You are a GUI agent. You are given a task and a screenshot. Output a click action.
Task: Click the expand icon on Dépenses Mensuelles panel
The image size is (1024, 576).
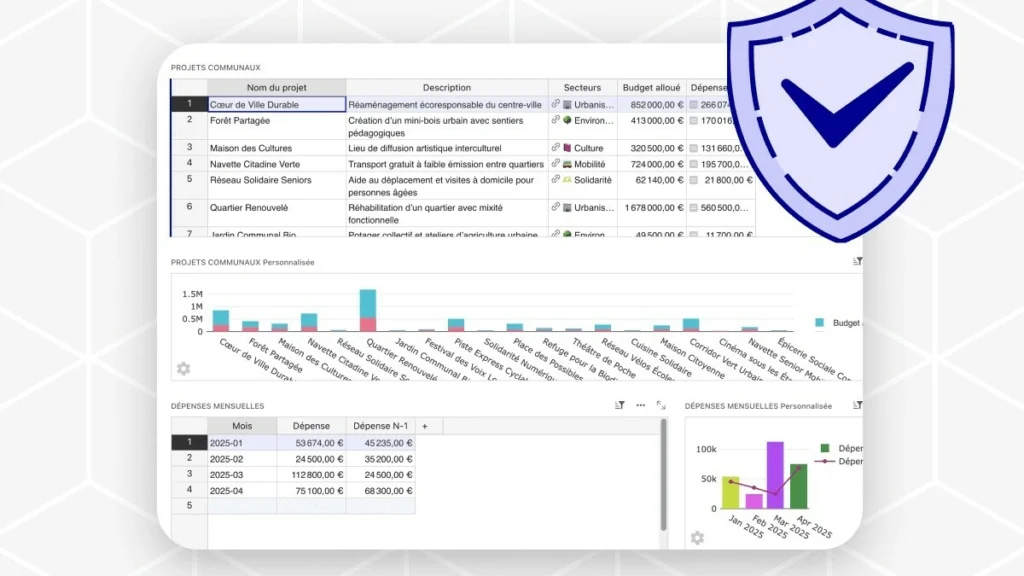click(662, 406)
